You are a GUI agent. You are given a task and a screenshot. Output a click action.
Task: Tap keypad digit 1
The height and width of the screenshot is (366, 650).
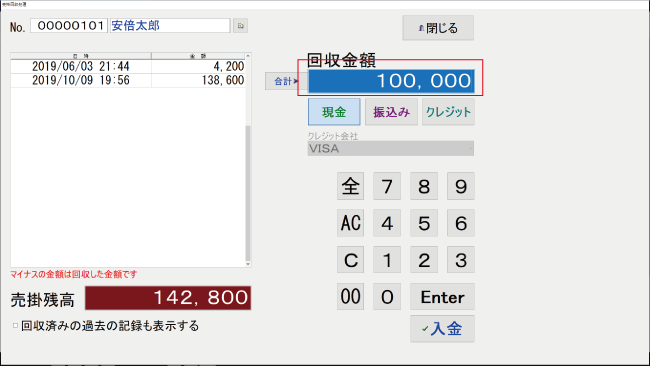[387, 260]
